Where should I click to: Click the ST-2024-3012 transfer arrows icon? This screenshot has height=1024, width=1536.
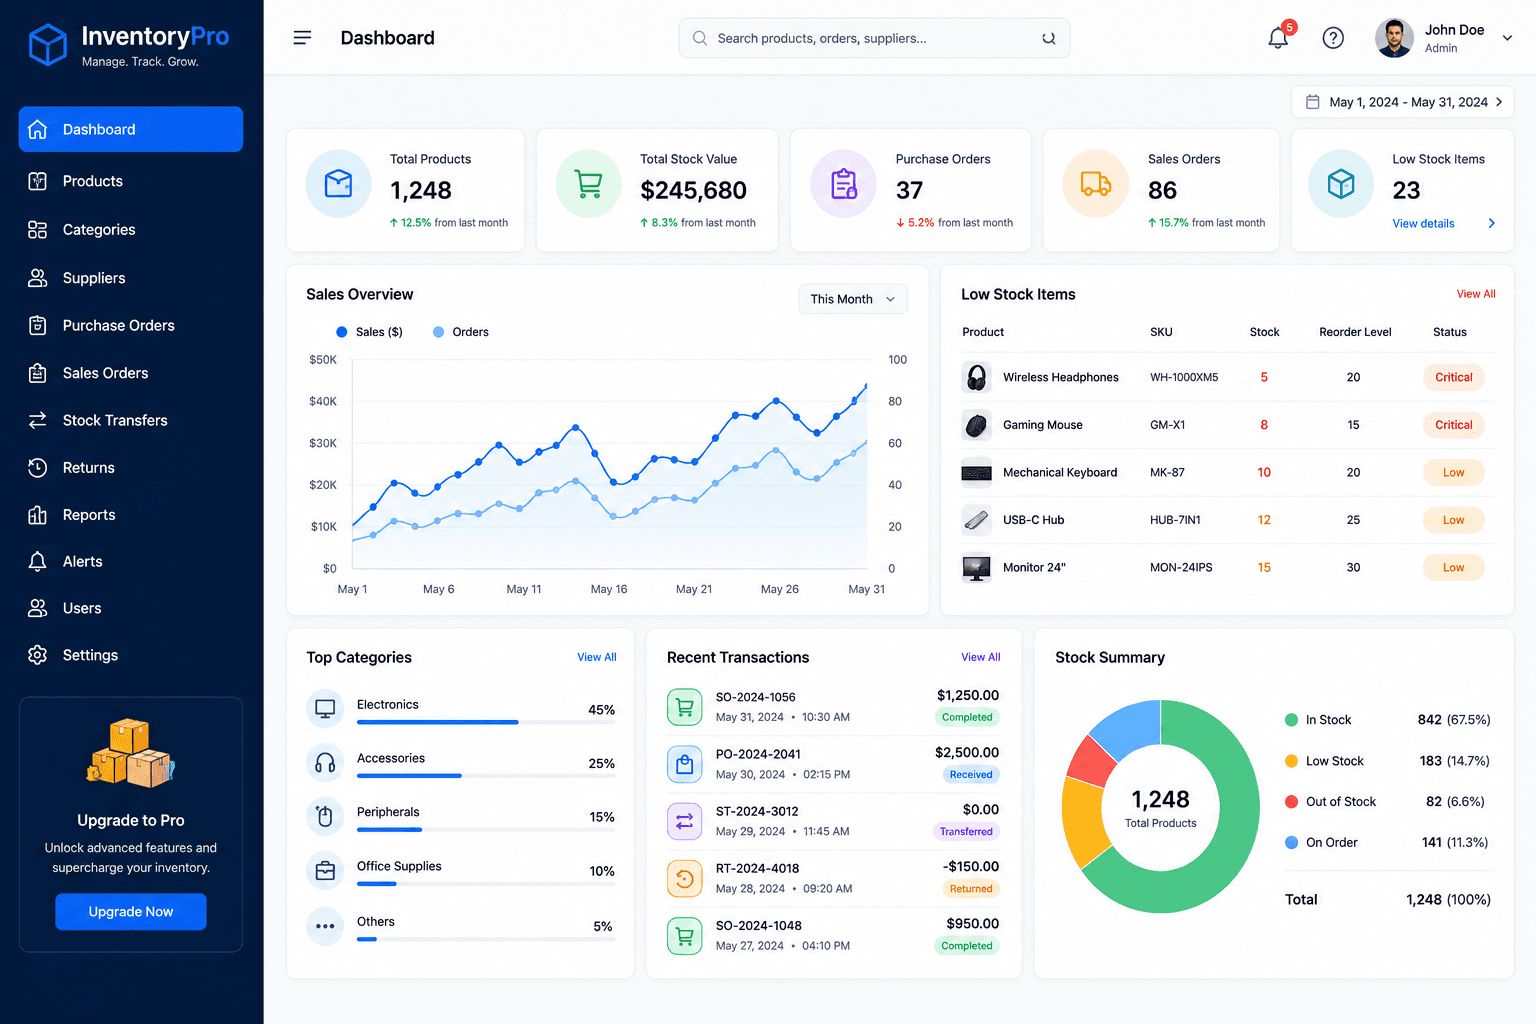685,821
